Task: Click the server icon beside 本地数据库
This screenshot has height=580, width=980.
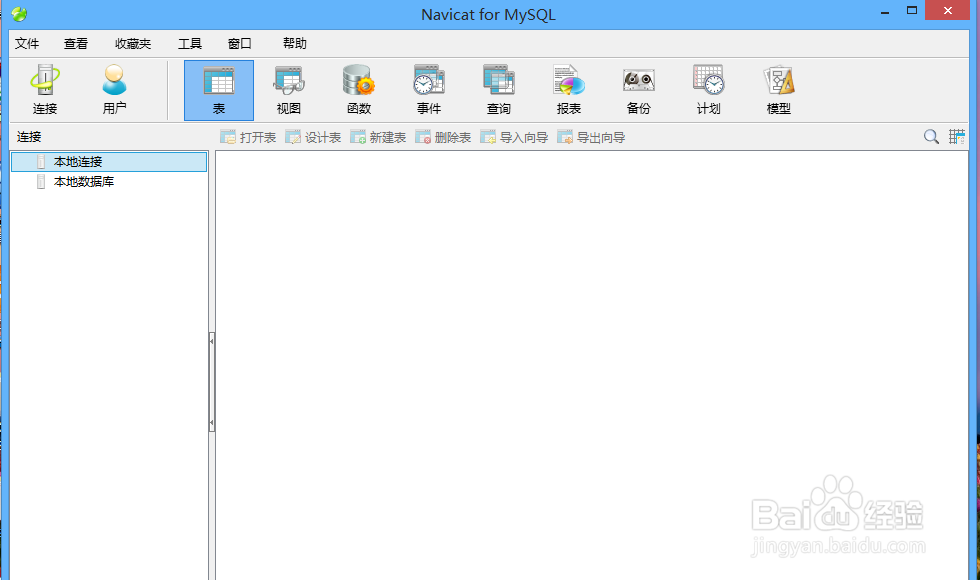Action: [41, 182]
